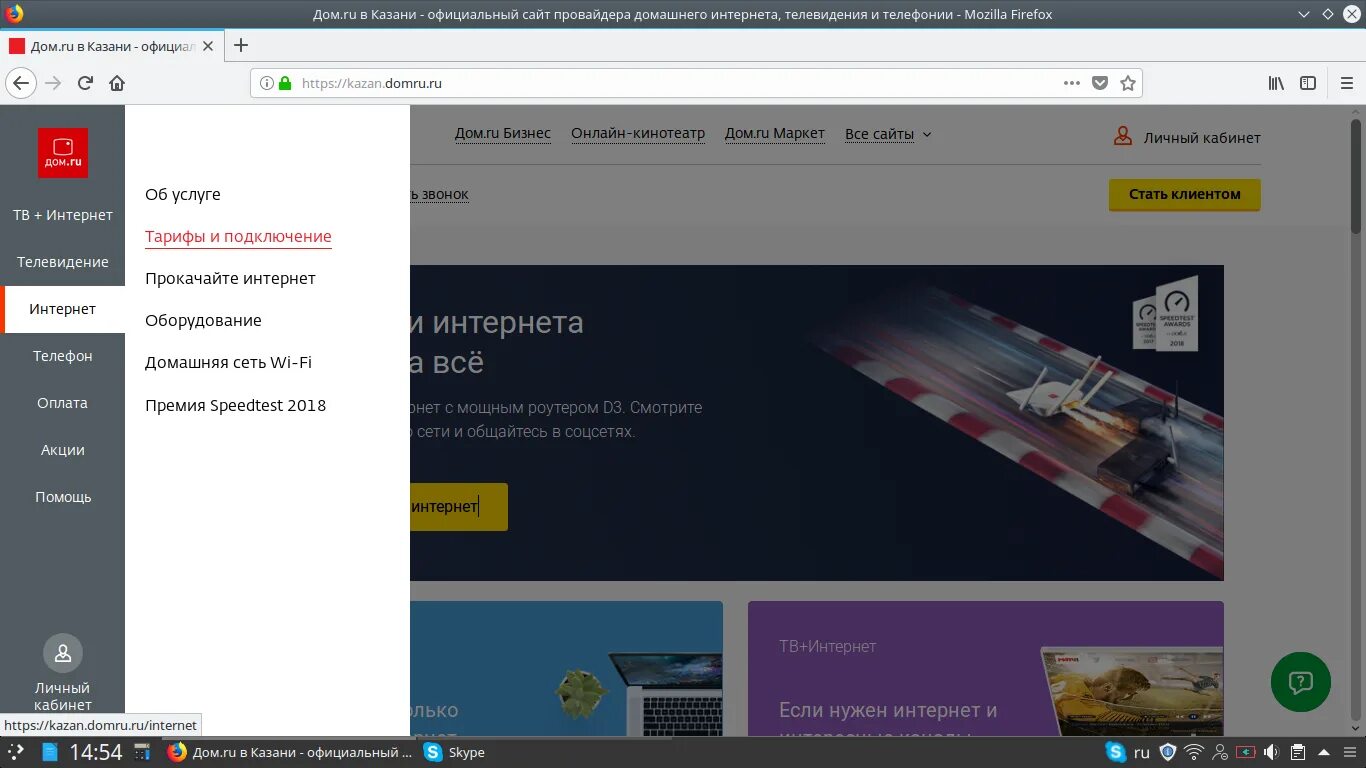Screen dimensions: 1366x768
Task: Expand the Все сайты dropdown
Action: point(888,134)
